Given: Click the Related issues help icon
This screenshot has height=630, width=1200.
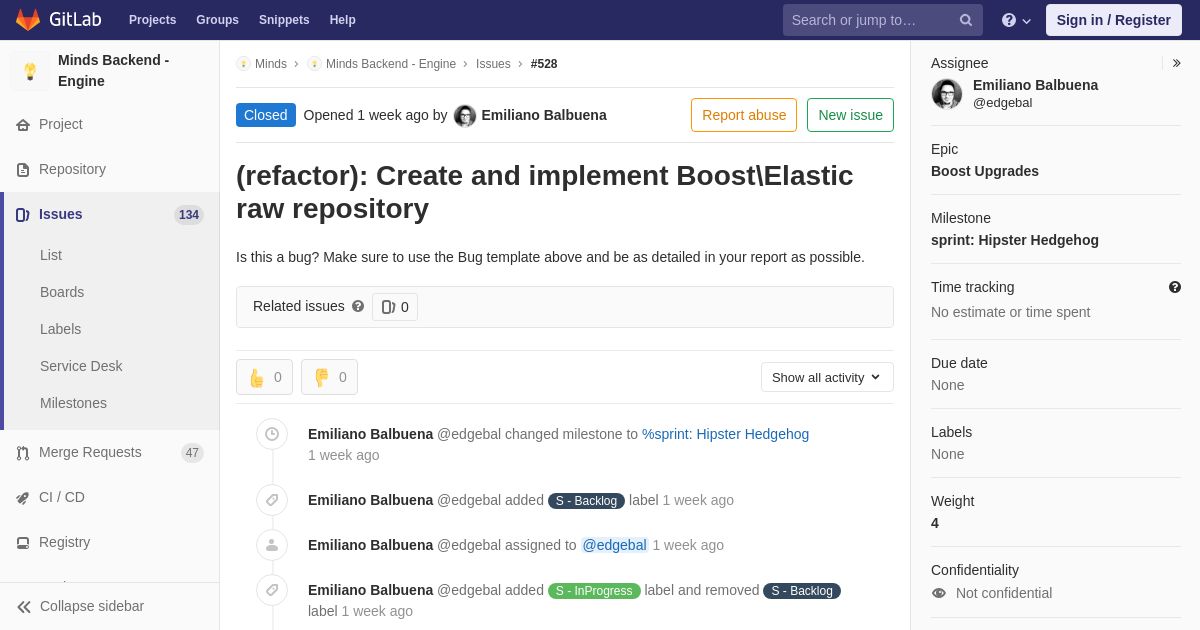Looking at the screenshot, I should (x=358, y=306).
